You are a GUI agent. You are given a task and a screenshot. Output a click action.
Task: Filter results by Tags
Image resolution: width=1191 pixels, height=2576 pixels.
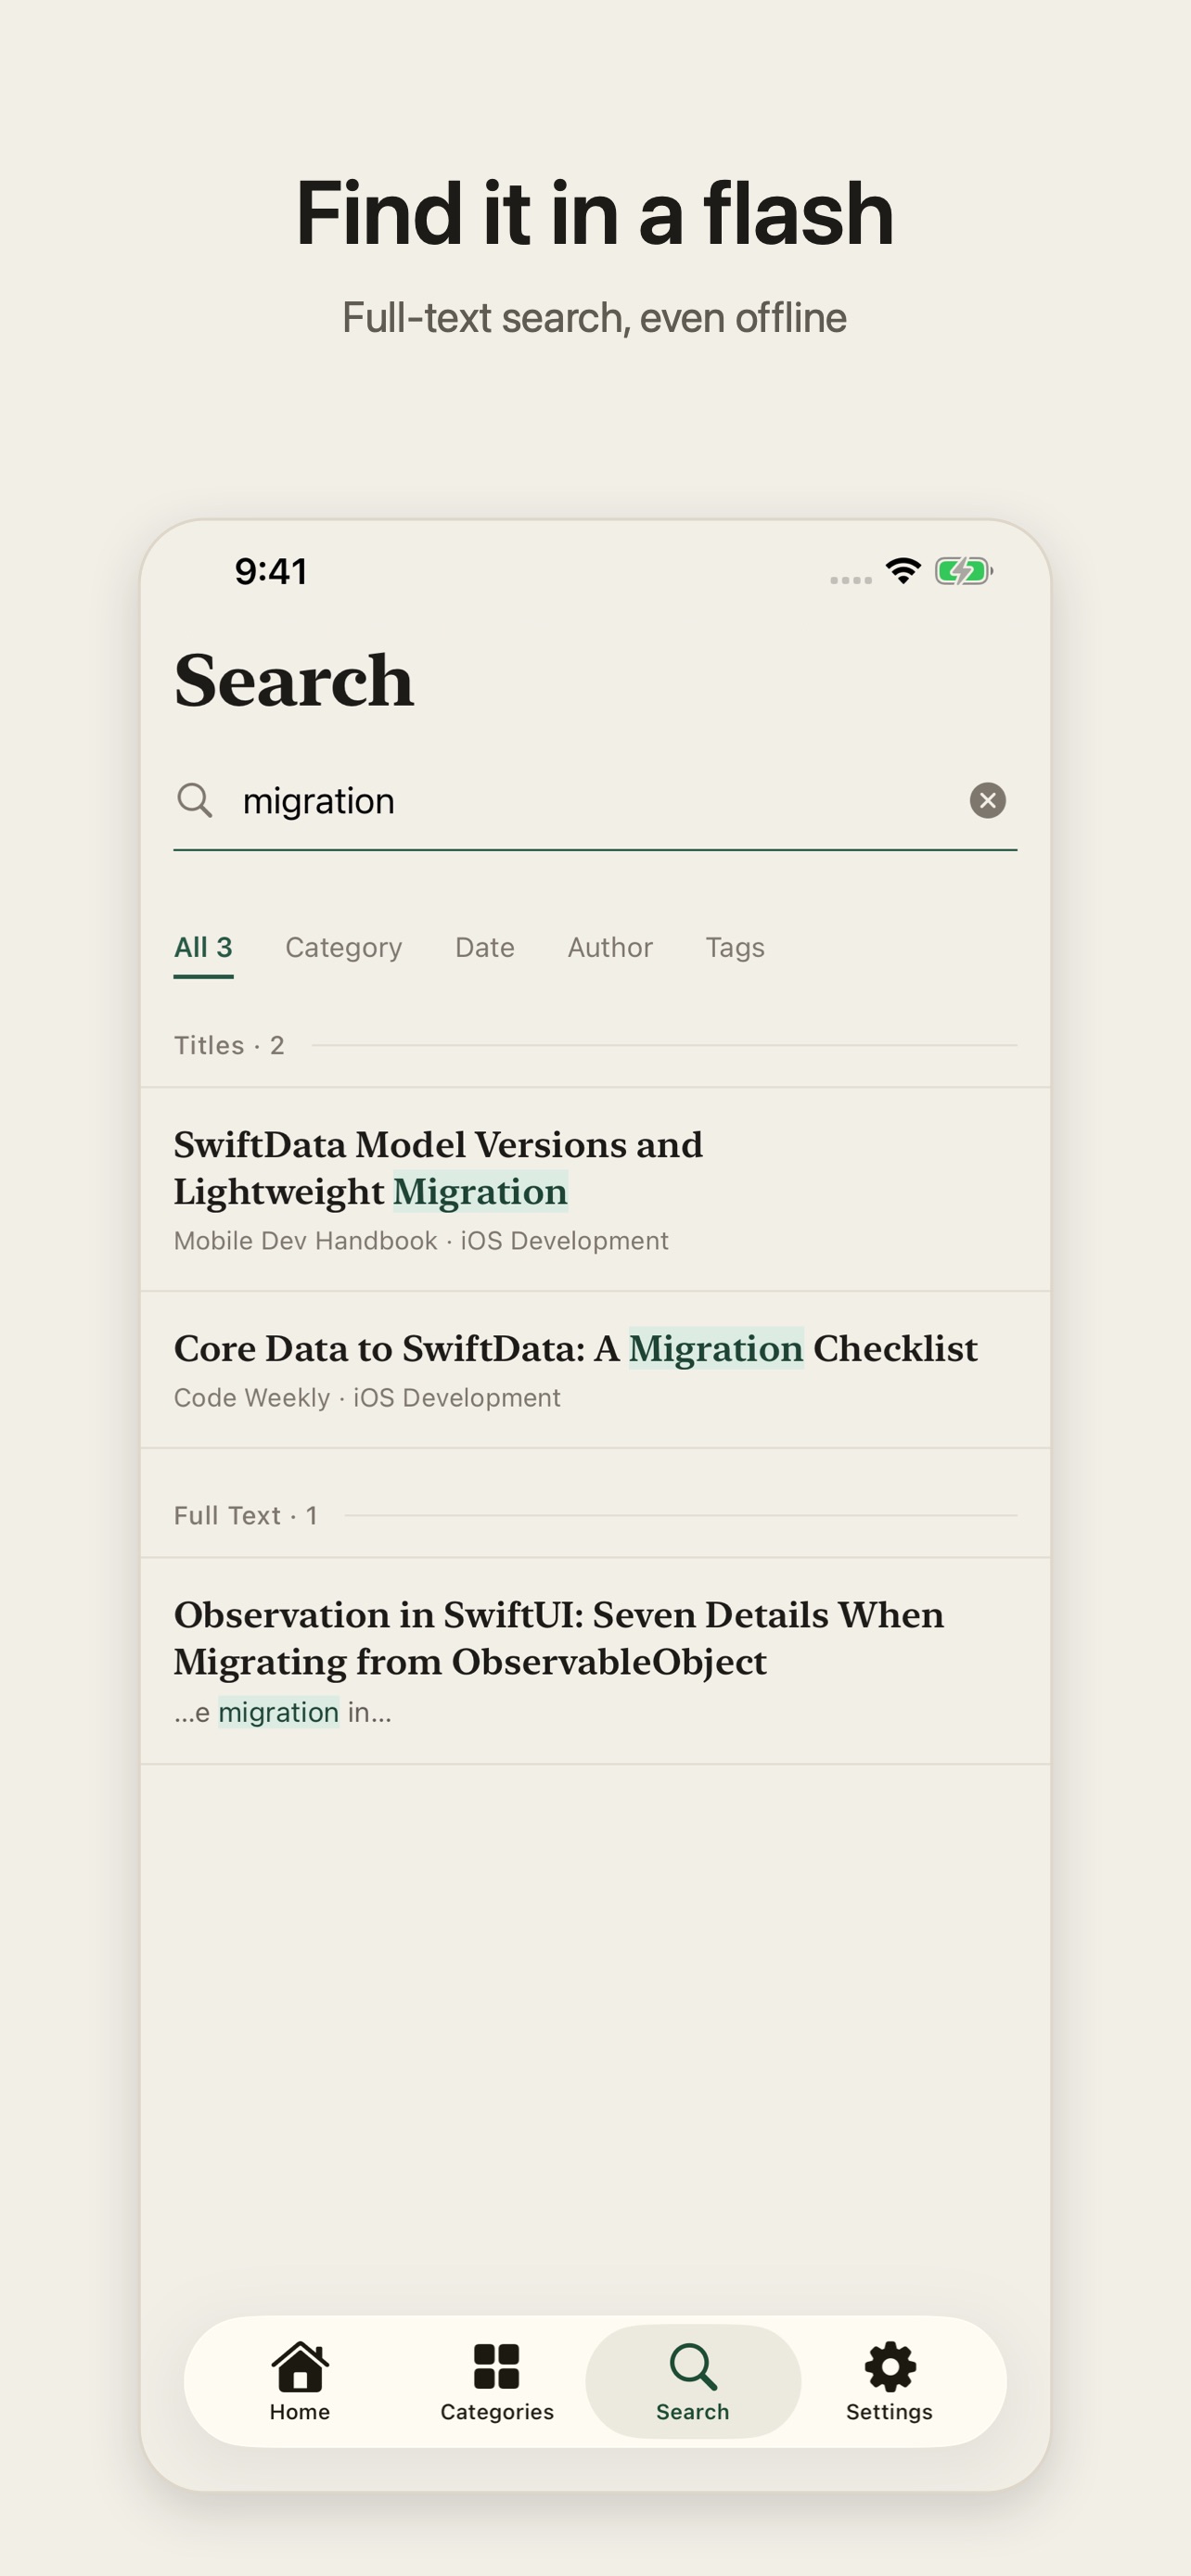[x=735, y=947]
